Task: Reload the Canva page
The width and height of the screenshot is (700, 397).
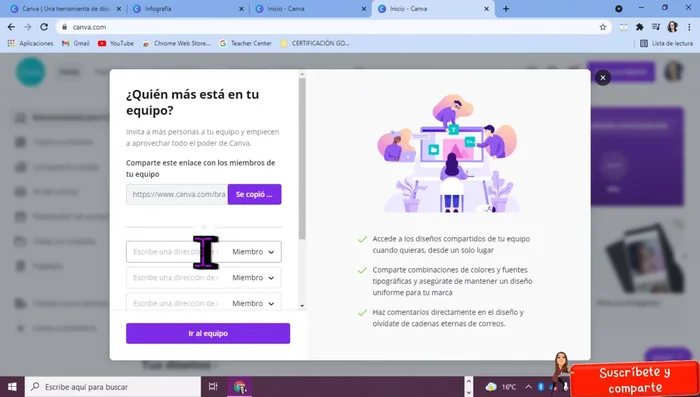Action: (x=44, y=27)
